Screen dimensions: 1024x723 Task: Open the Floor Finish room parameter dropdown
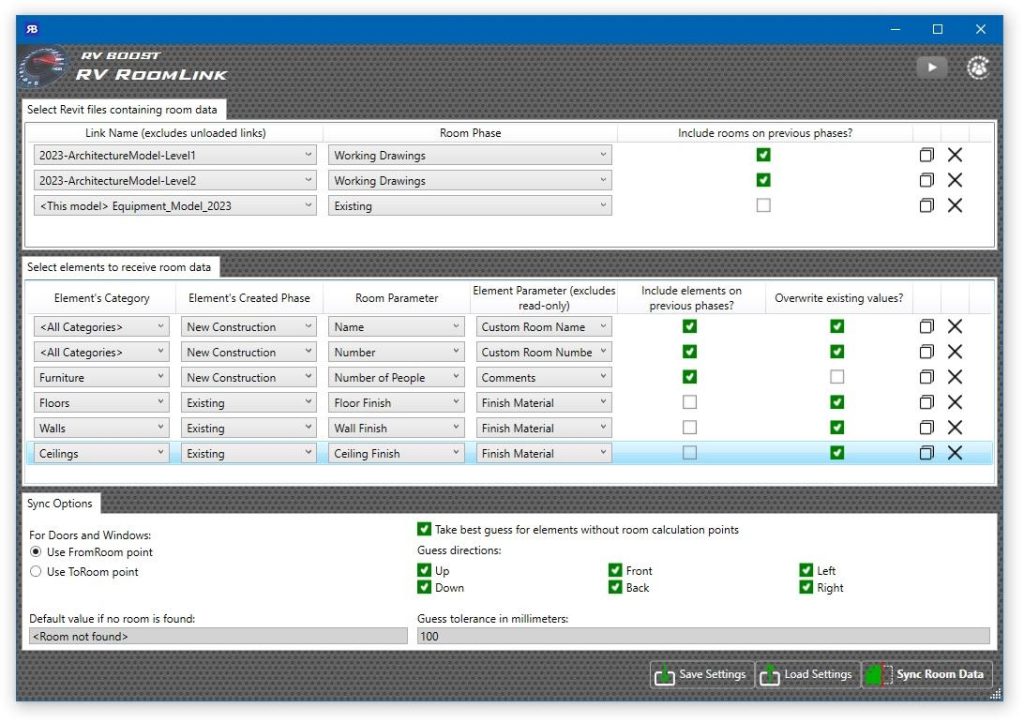[x=396, y=402]
